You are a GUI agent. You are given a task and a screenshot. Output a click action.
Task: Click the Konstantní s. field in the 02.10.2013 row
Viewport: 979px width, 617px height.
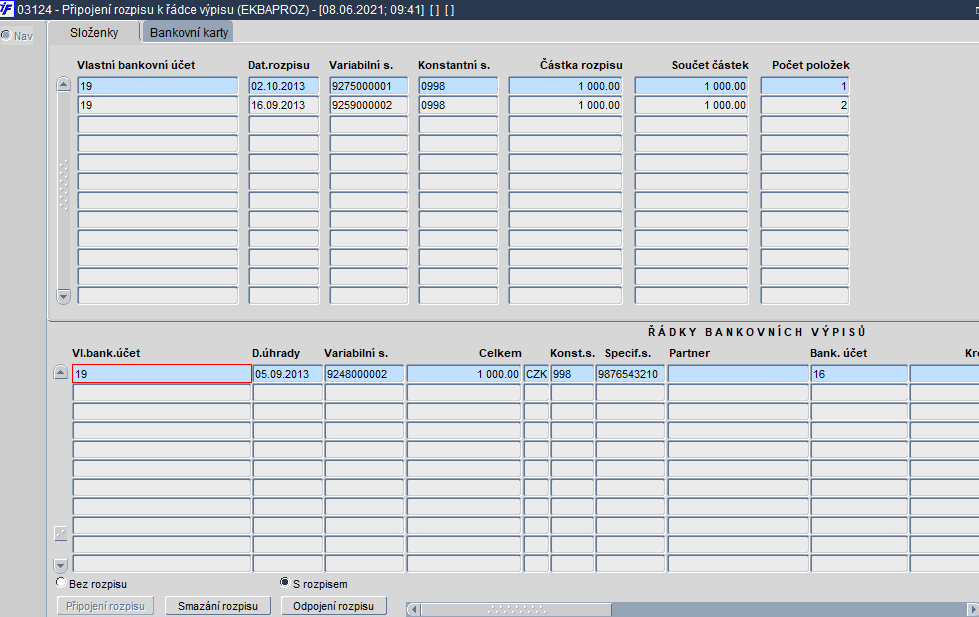point(458,86)
